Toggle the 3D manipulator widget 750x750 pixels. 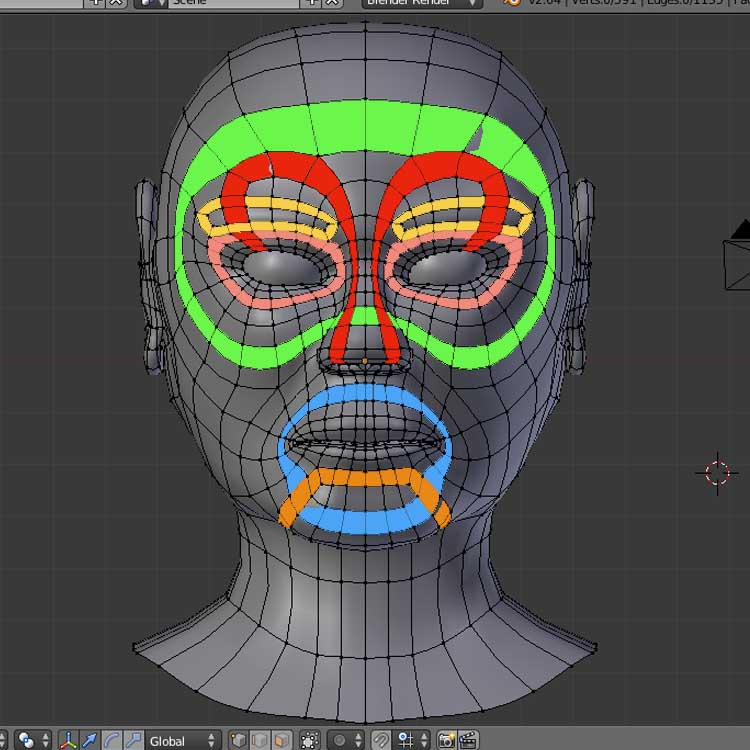(x=68, y=740)
